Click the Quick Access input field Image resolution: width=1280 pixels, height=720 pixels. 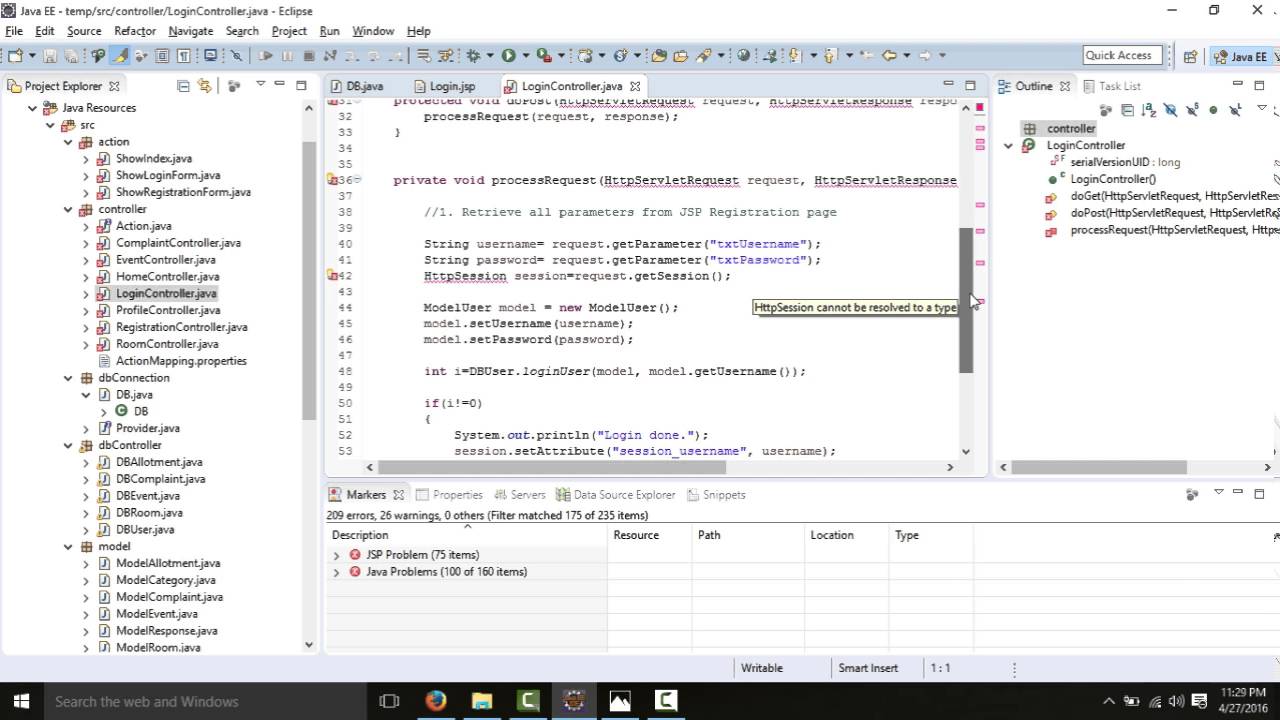pyautogui.click(x=1122, y=56)
